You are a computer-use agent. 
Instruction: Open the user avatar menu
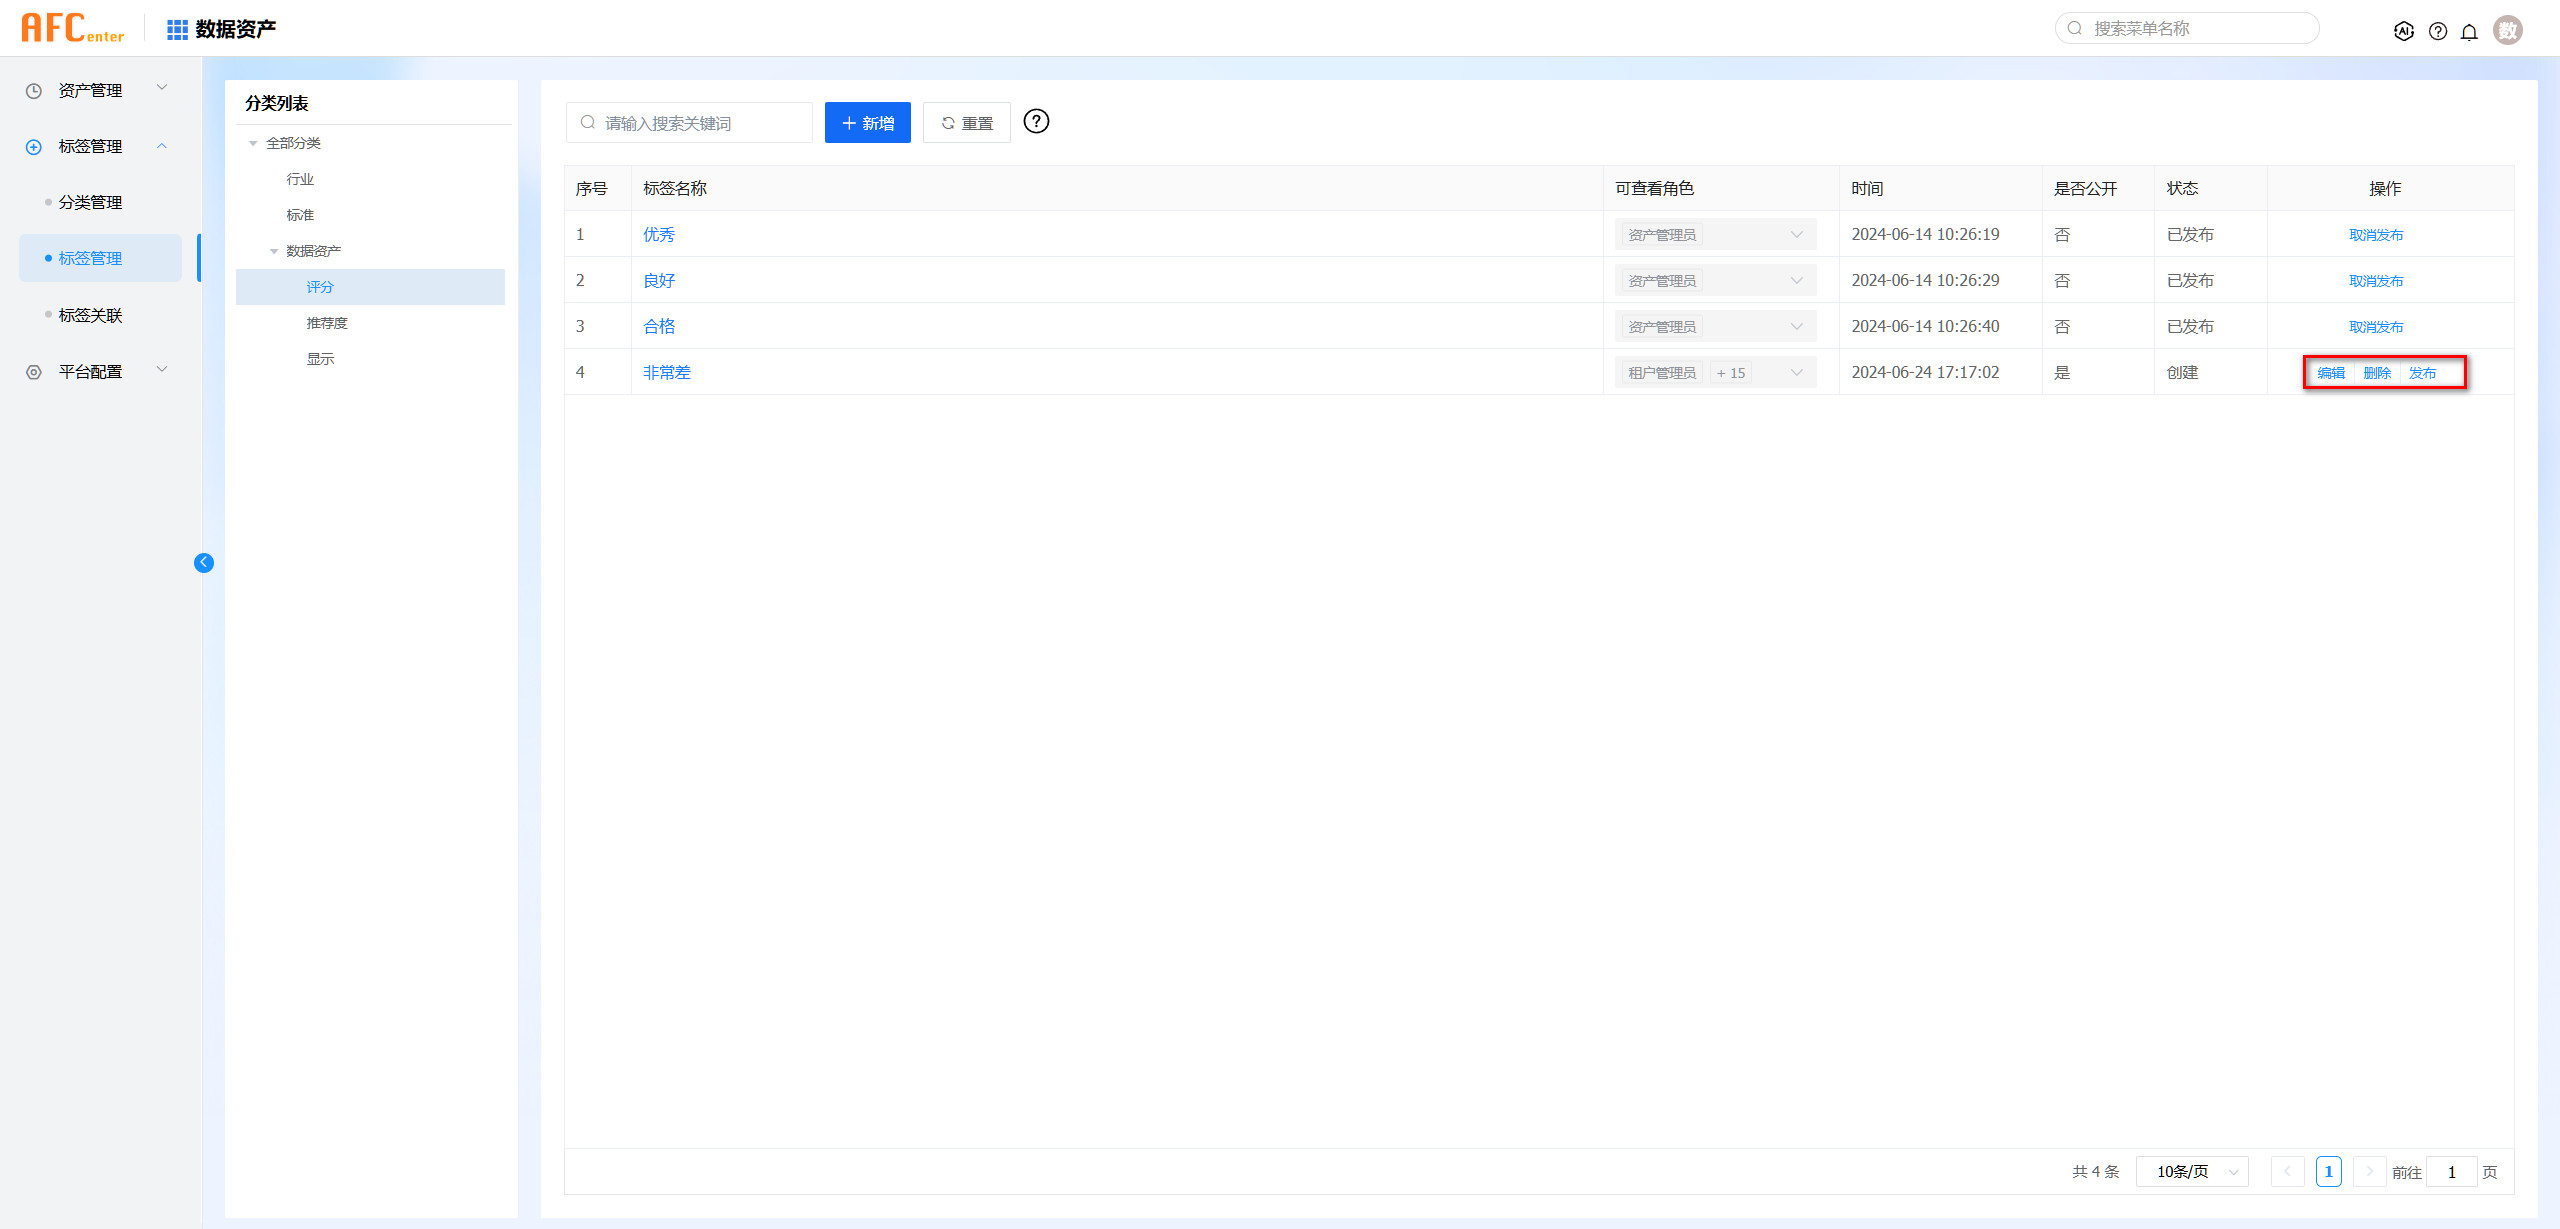pyautogui.click(x=2507, y=30)
